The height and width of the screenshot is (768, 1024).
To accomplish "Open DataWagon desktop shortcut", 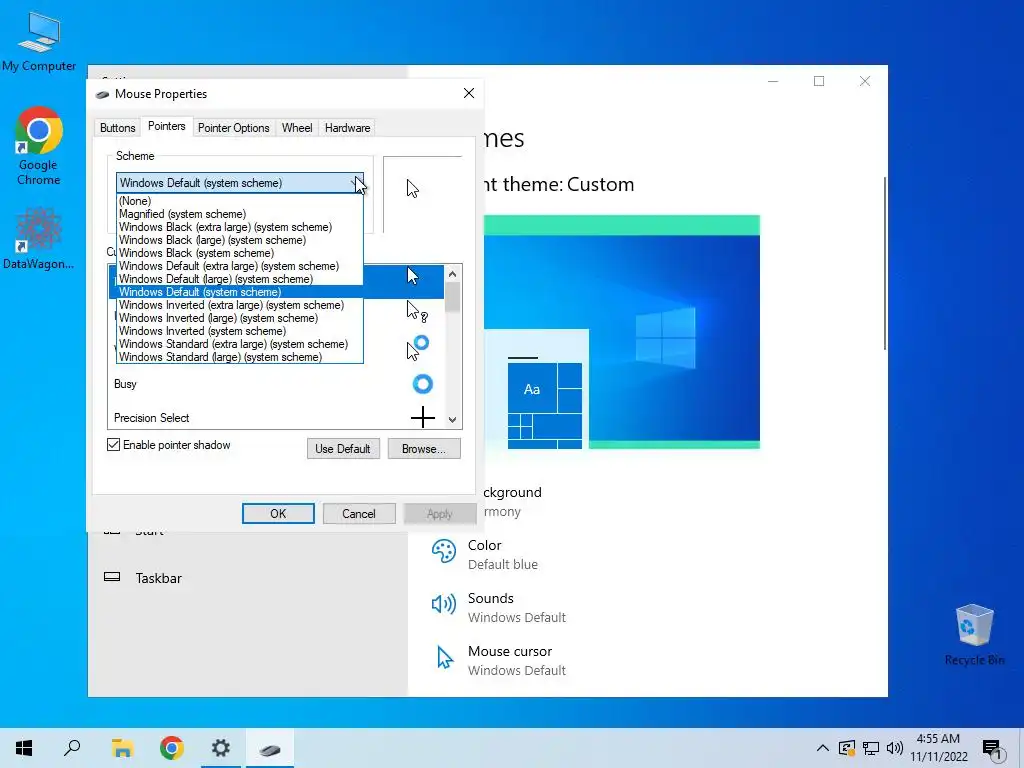I will (x=39, y=238).
